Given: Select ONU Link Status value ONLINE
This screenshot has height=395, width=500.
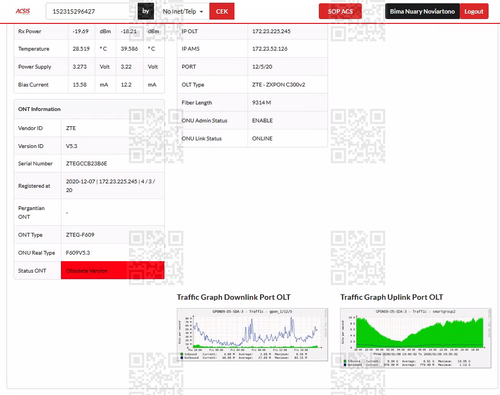Looking at the screenshot, I should click(x=262, y=138).
